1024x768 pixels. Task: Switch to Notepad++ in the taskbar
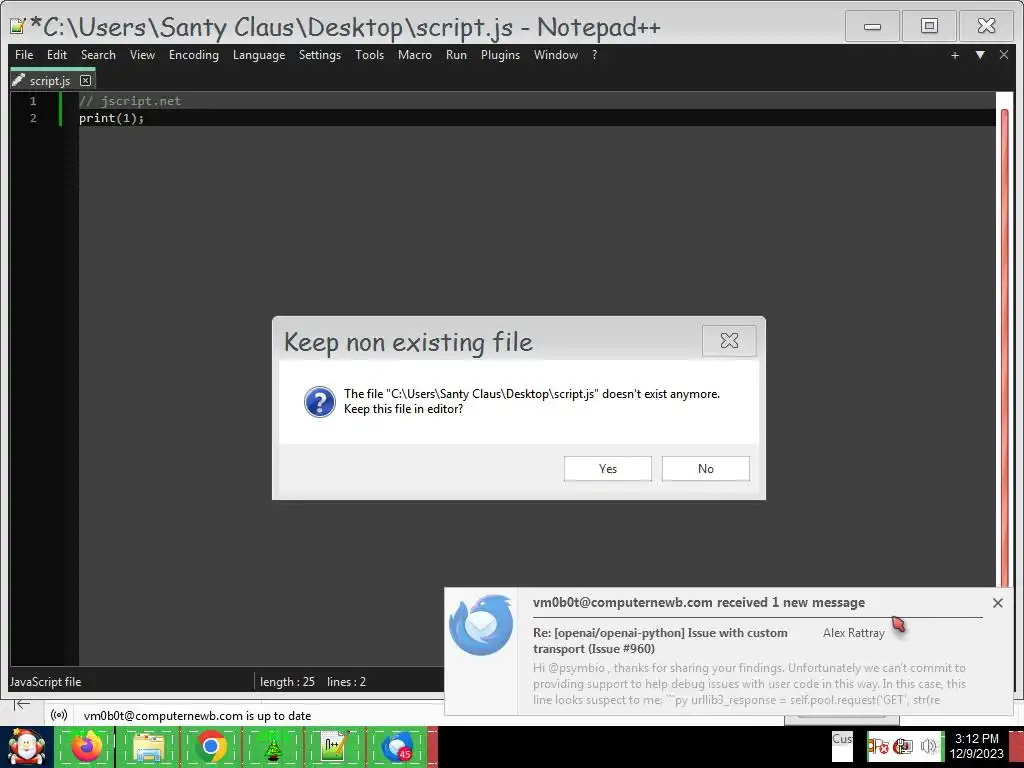(334, 747)
